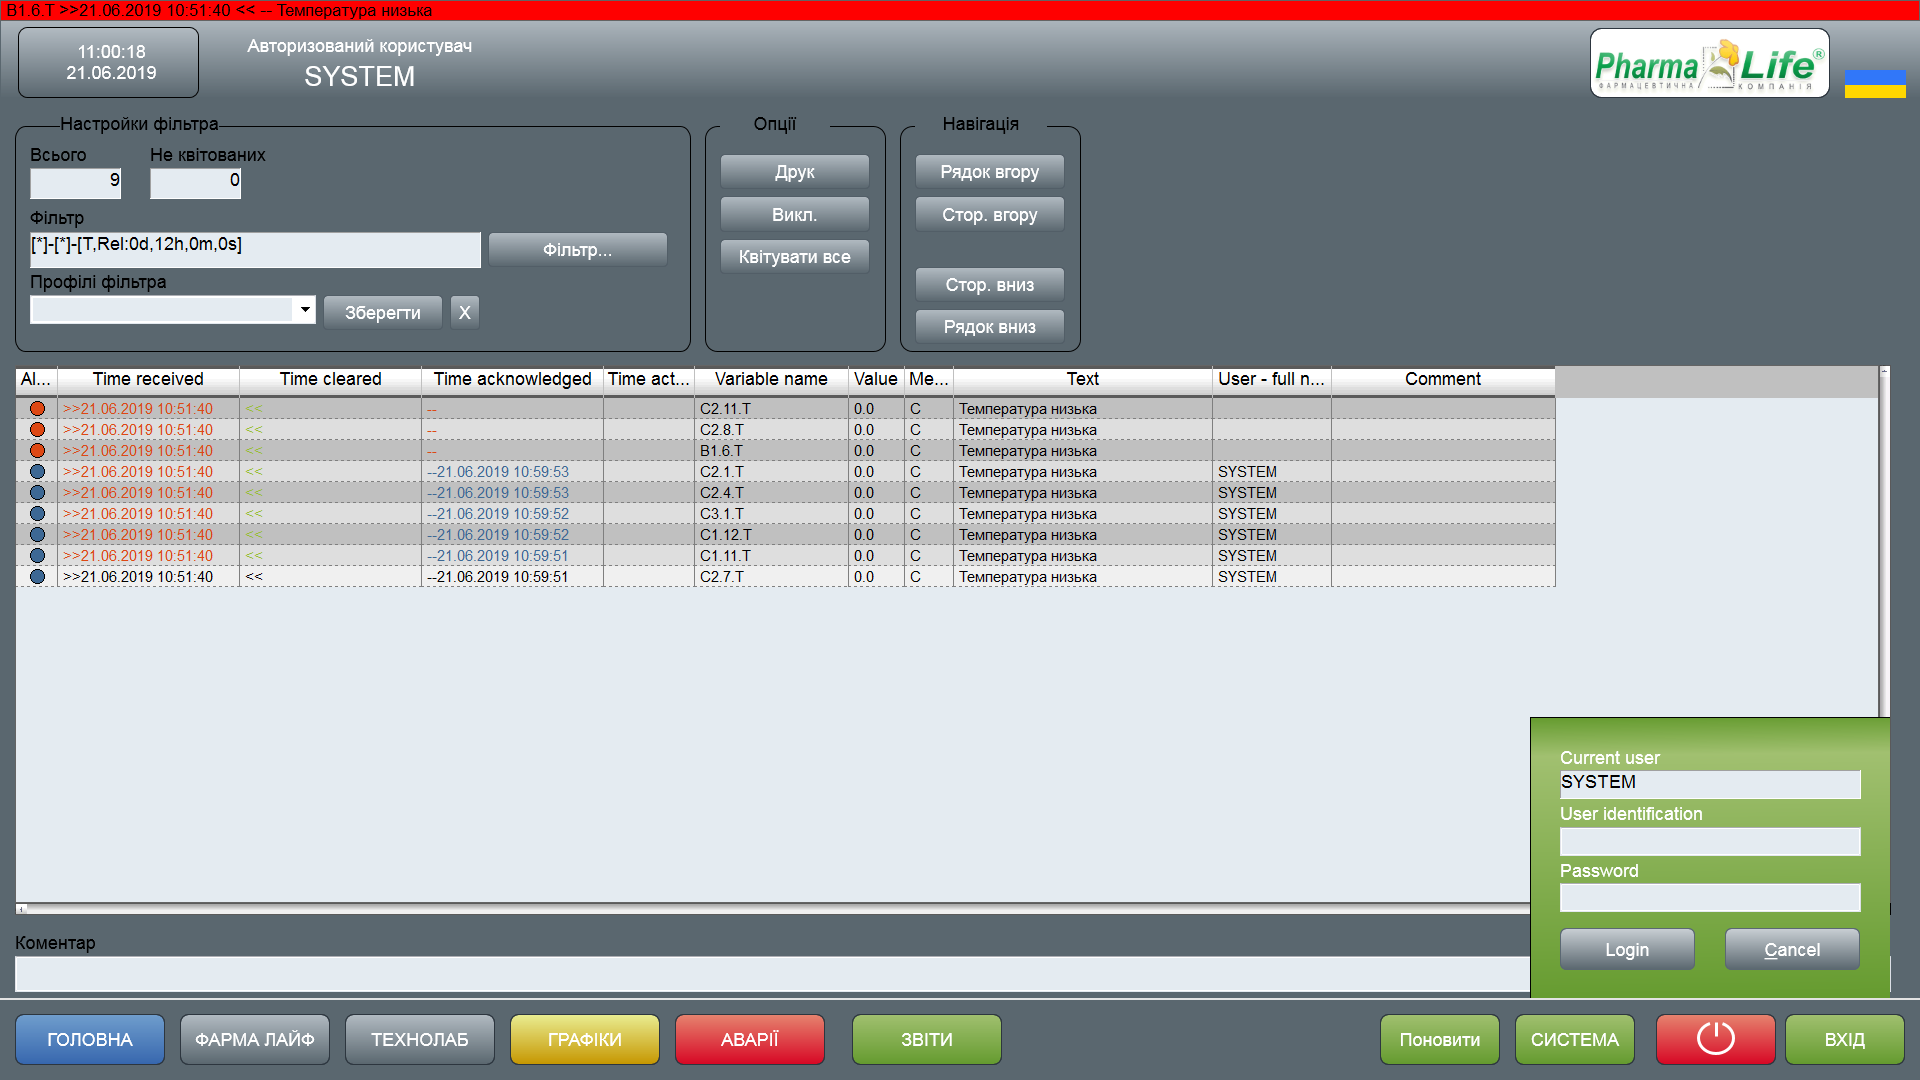The width and height of the screenshot is (1920, 1080).
Task: Click the red alarm indicator for B1.6.T
Action: (37, 451)
